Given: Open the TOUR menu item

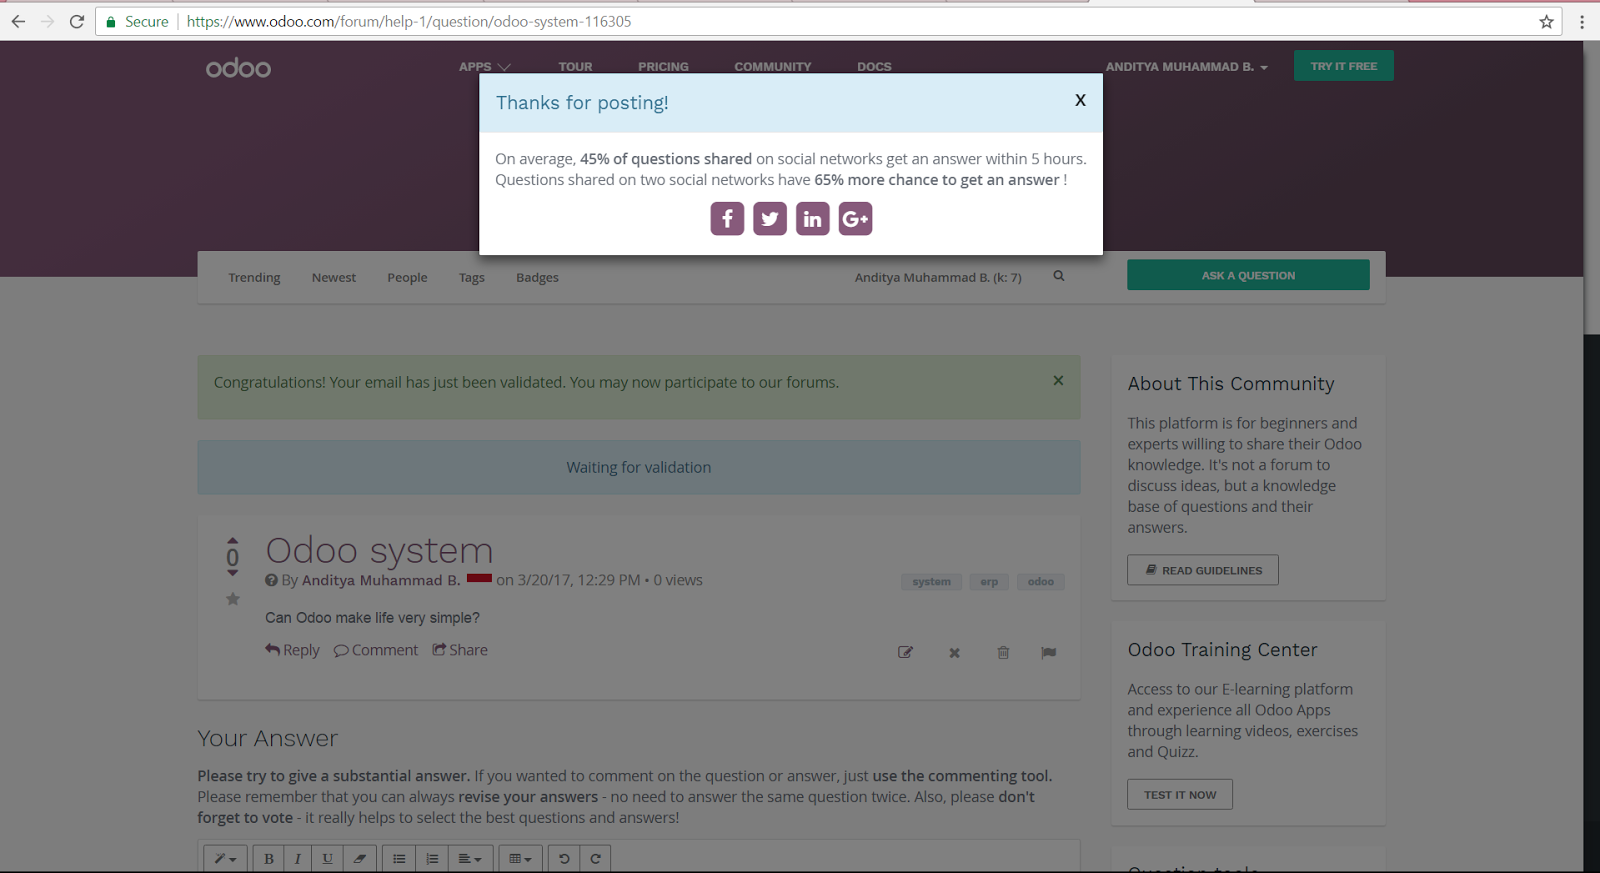Looking at the screenshot, I should (575, 67).
